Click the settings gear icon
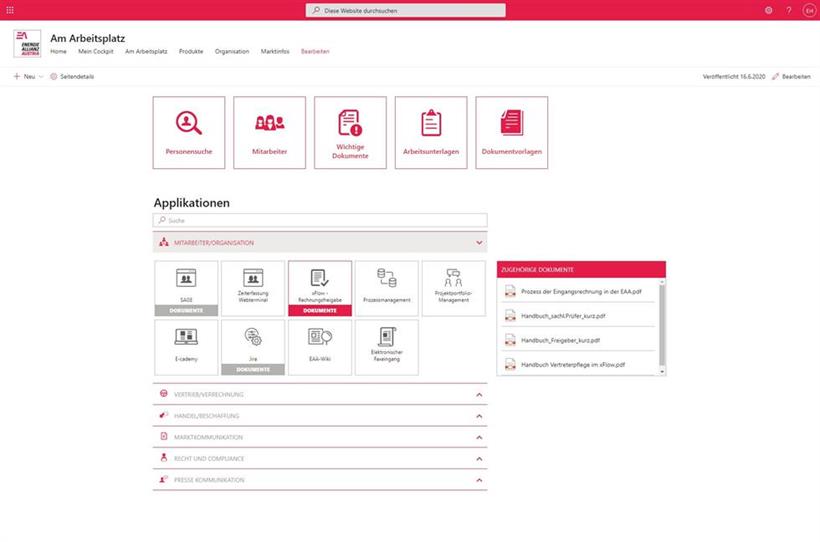The image size is (820, 542). (769, 10)
